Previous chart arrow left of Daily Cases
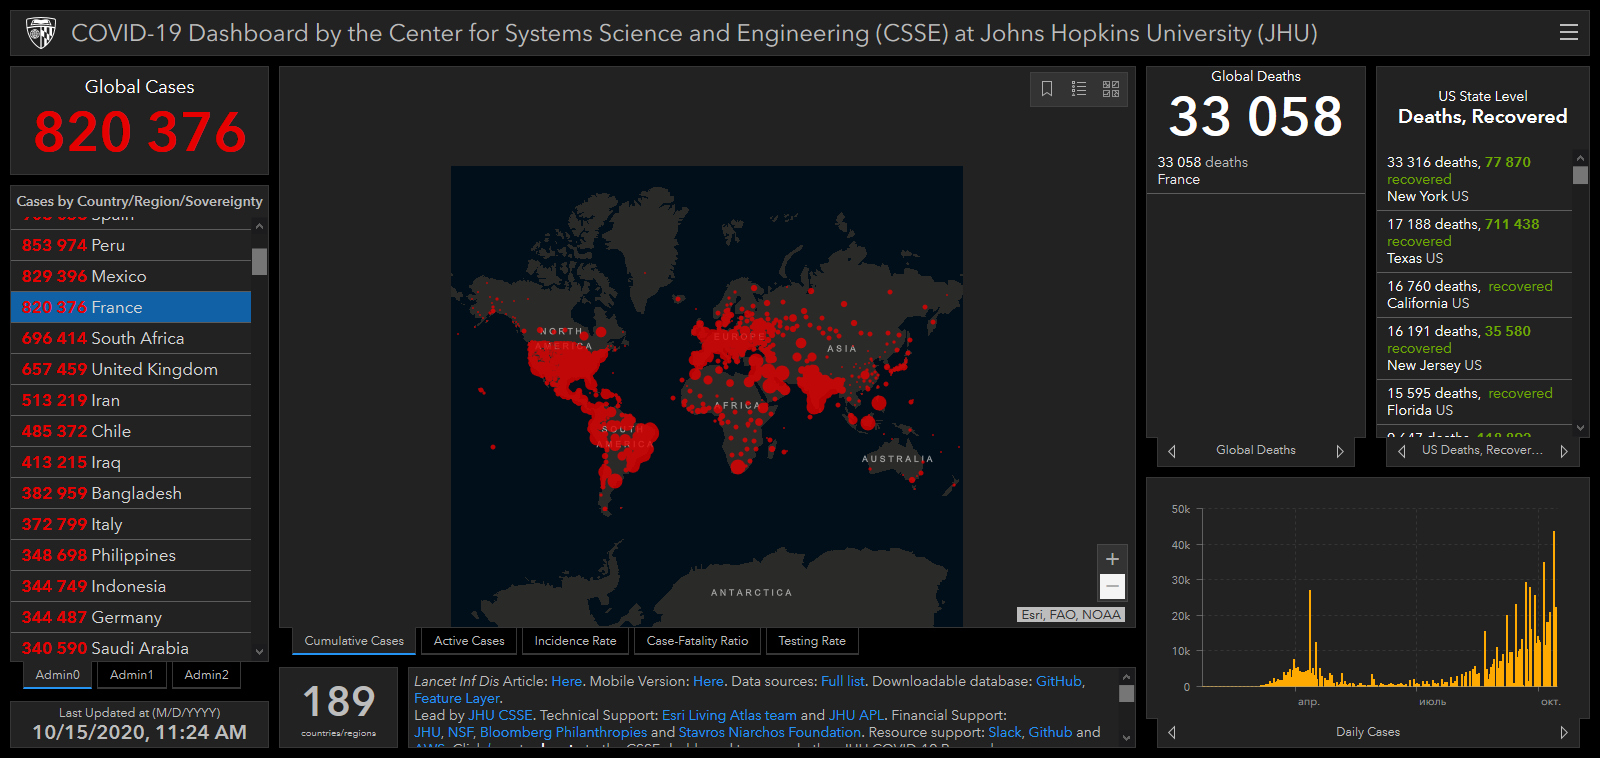1600x758 pixels. [1172, 732]
